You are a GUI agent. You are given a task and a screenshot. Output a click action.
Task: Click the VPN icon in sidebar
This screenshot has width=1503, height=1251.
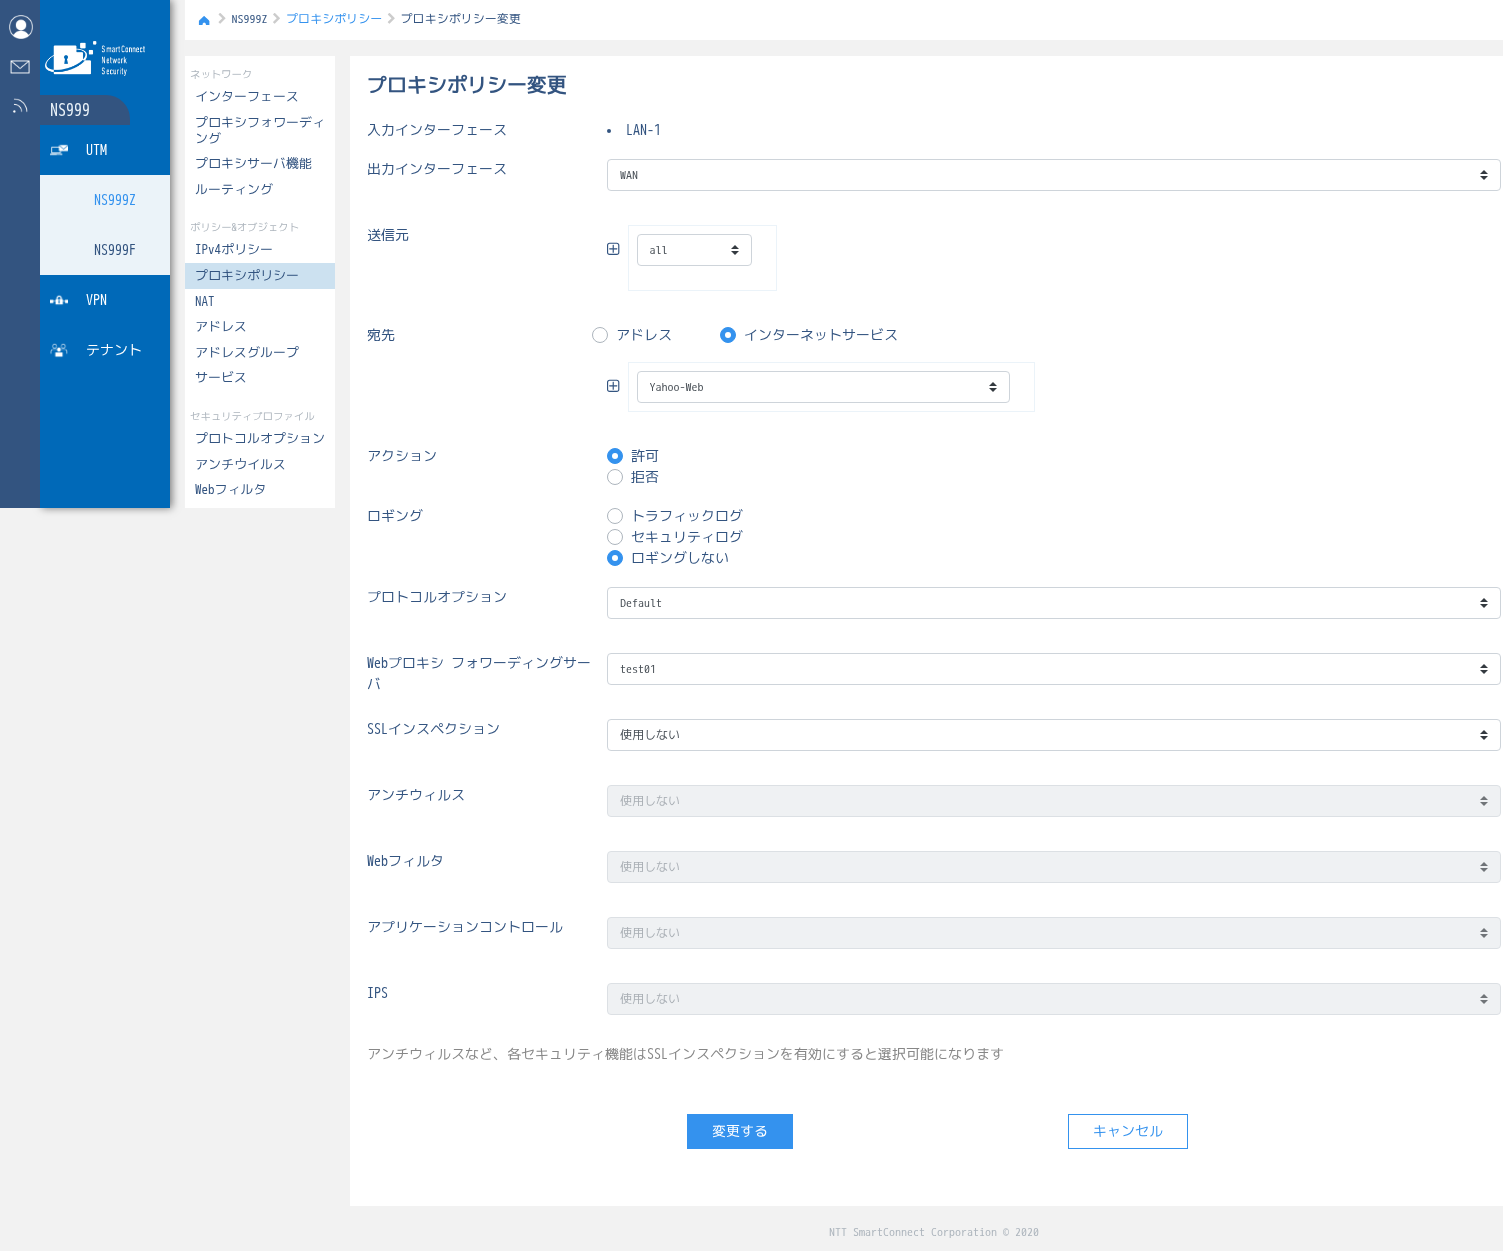pyautogui.click(x=59, y=300)
